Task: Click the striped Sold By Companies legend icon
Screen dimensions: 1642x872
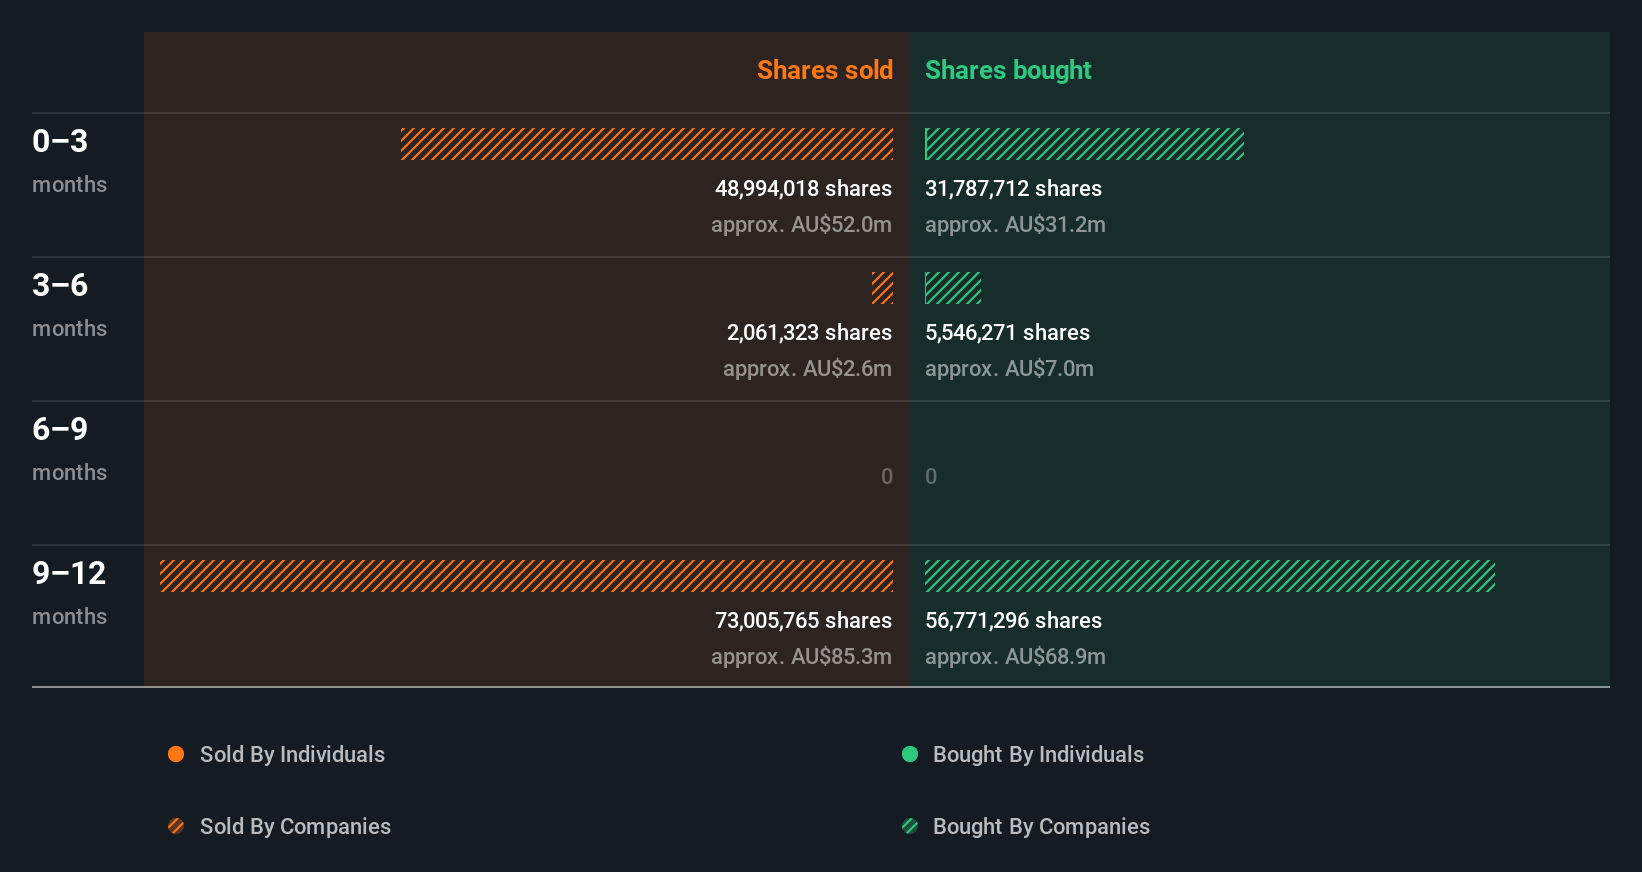Action: tap(176, 826)
